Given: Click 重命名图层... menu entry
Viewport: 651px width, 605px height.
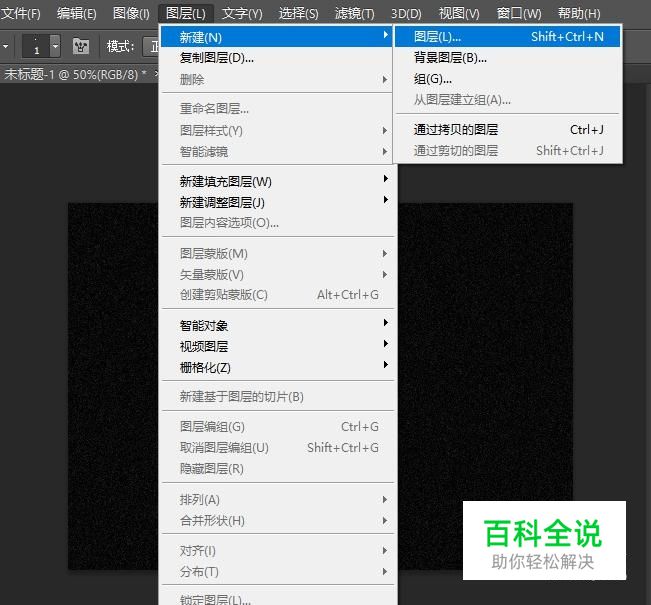Looking at the screenshot, I should click(x=277, y=109).
